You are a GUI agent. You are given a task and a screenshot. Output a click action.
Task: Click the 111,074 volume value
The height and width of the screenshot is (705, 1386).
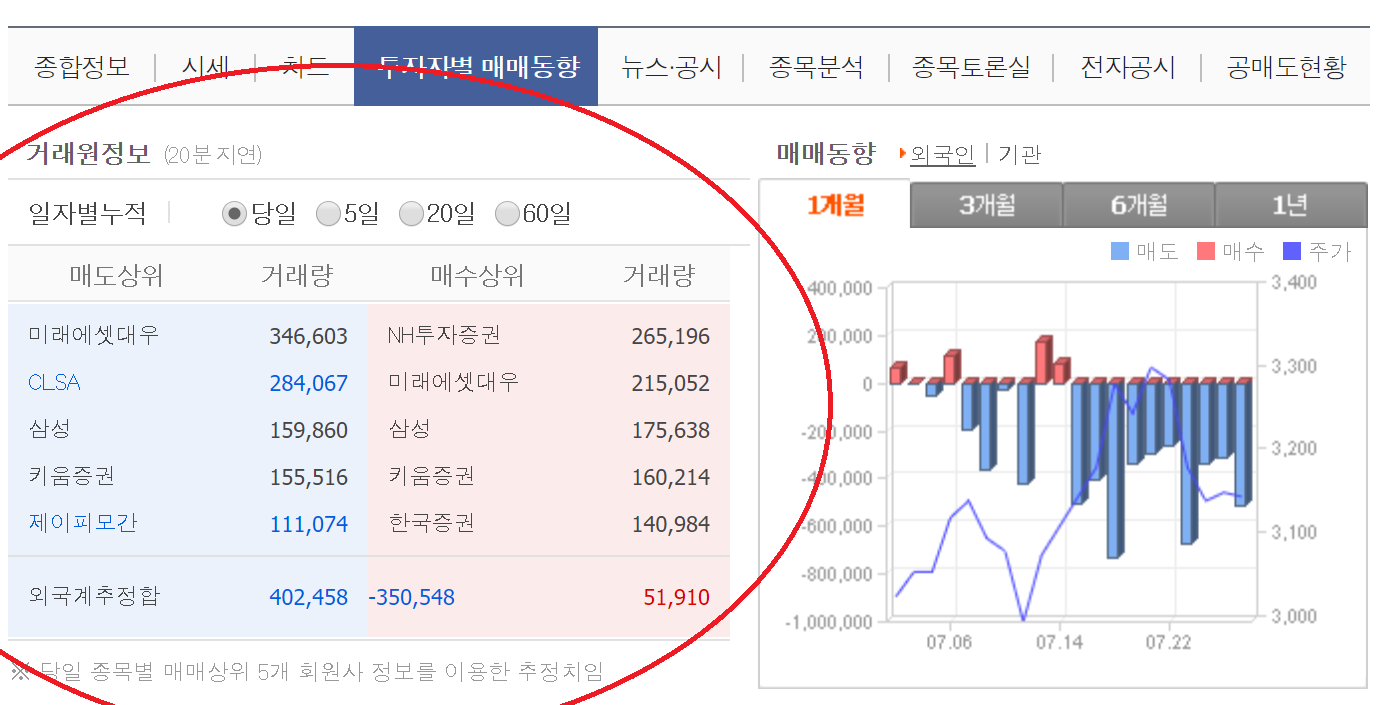[x=309, y=525]
